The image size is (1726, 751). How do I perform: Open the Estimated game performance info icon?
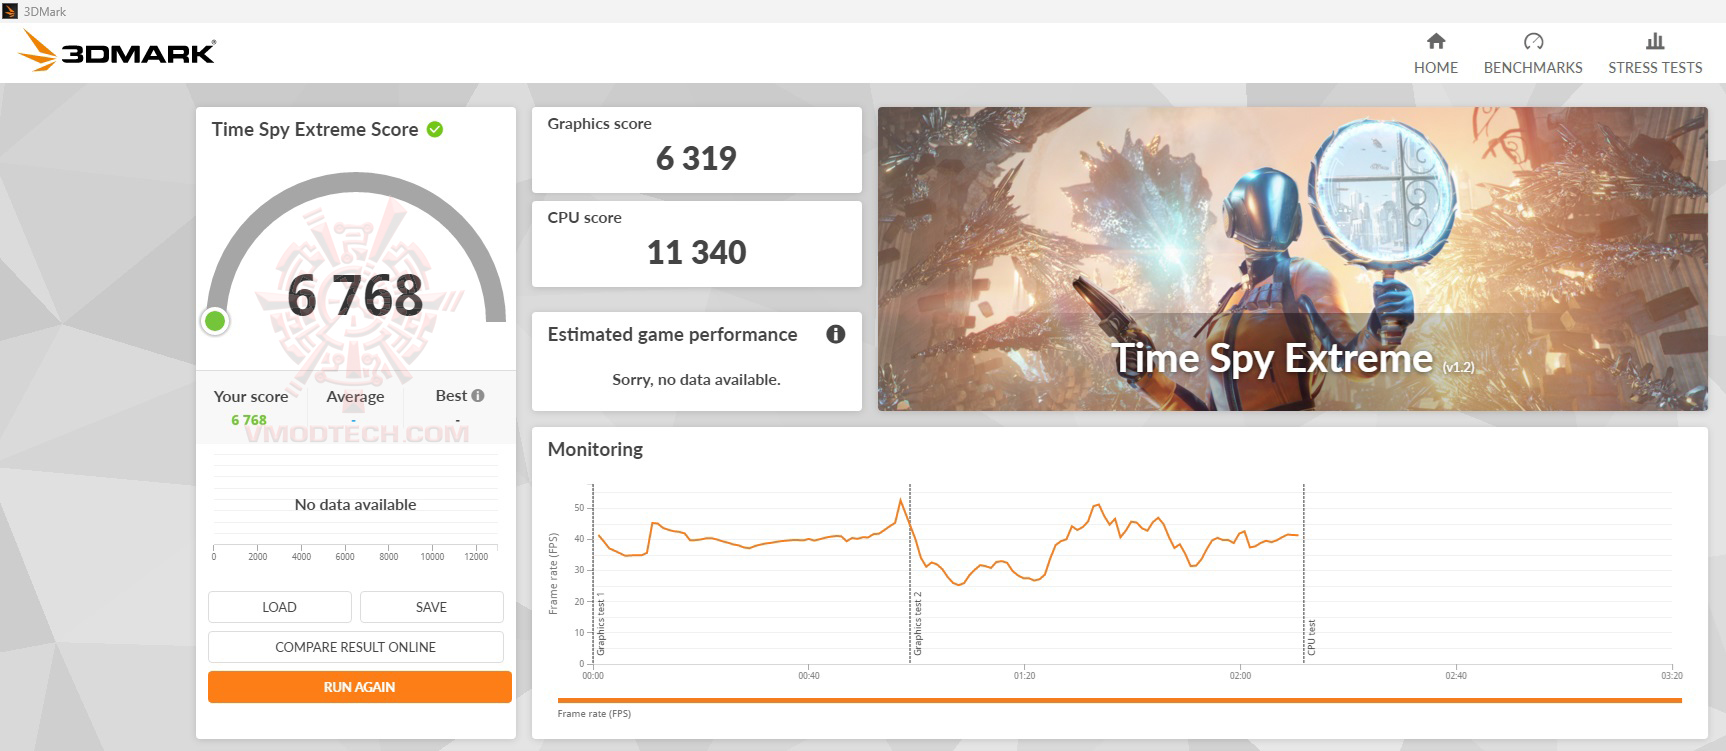click(836, 334)
